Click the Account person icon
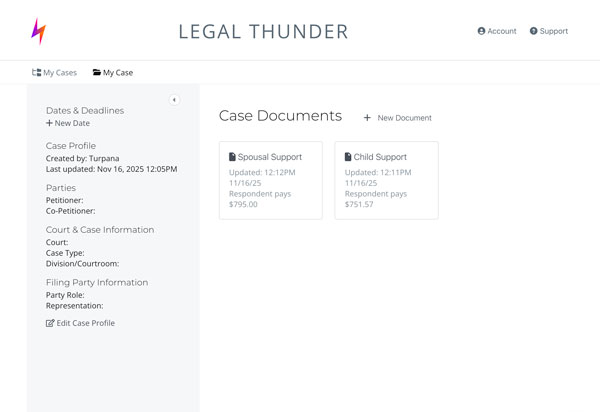Image resolution: width=600 pixels, height=412 pixels. (x=481, y=31)
